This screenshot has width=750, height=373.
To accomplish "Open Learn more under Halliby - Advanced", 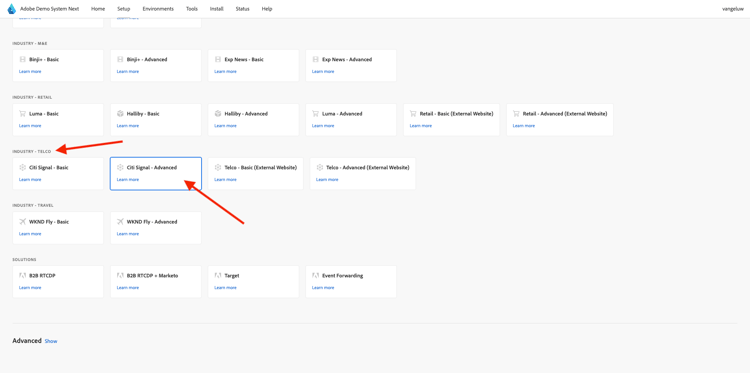I will [x=225, y=126].
